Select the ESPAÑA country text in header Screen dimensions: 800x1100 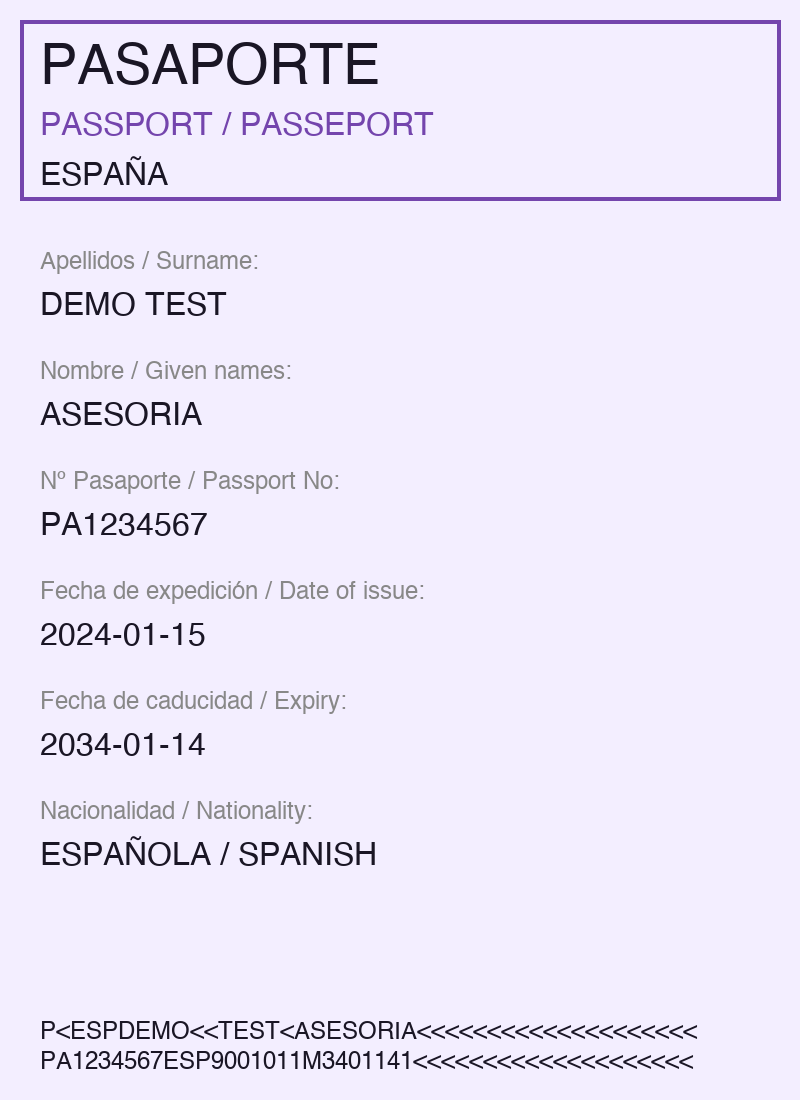[x=104, y=175]
